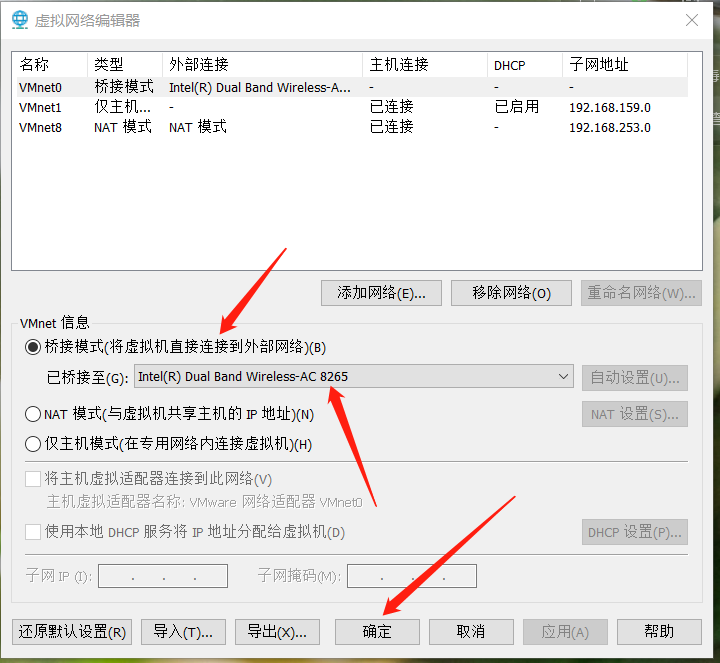Select the 仅主机模式 radio button
This screenshot has height=663, width=720.
[x=33, y=444]
